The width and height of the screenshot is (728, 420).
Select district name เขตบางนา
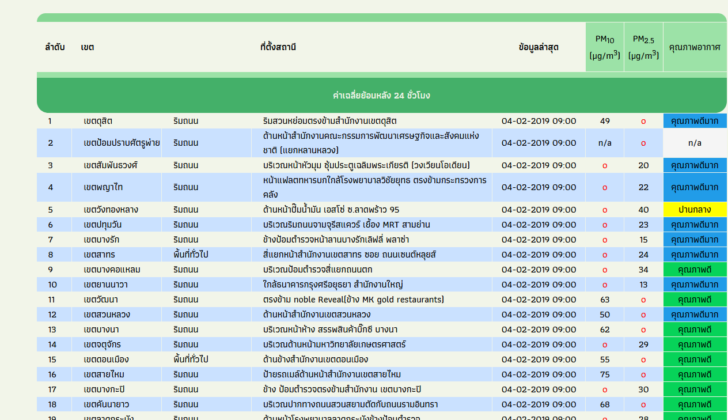[x=101, y=330]
